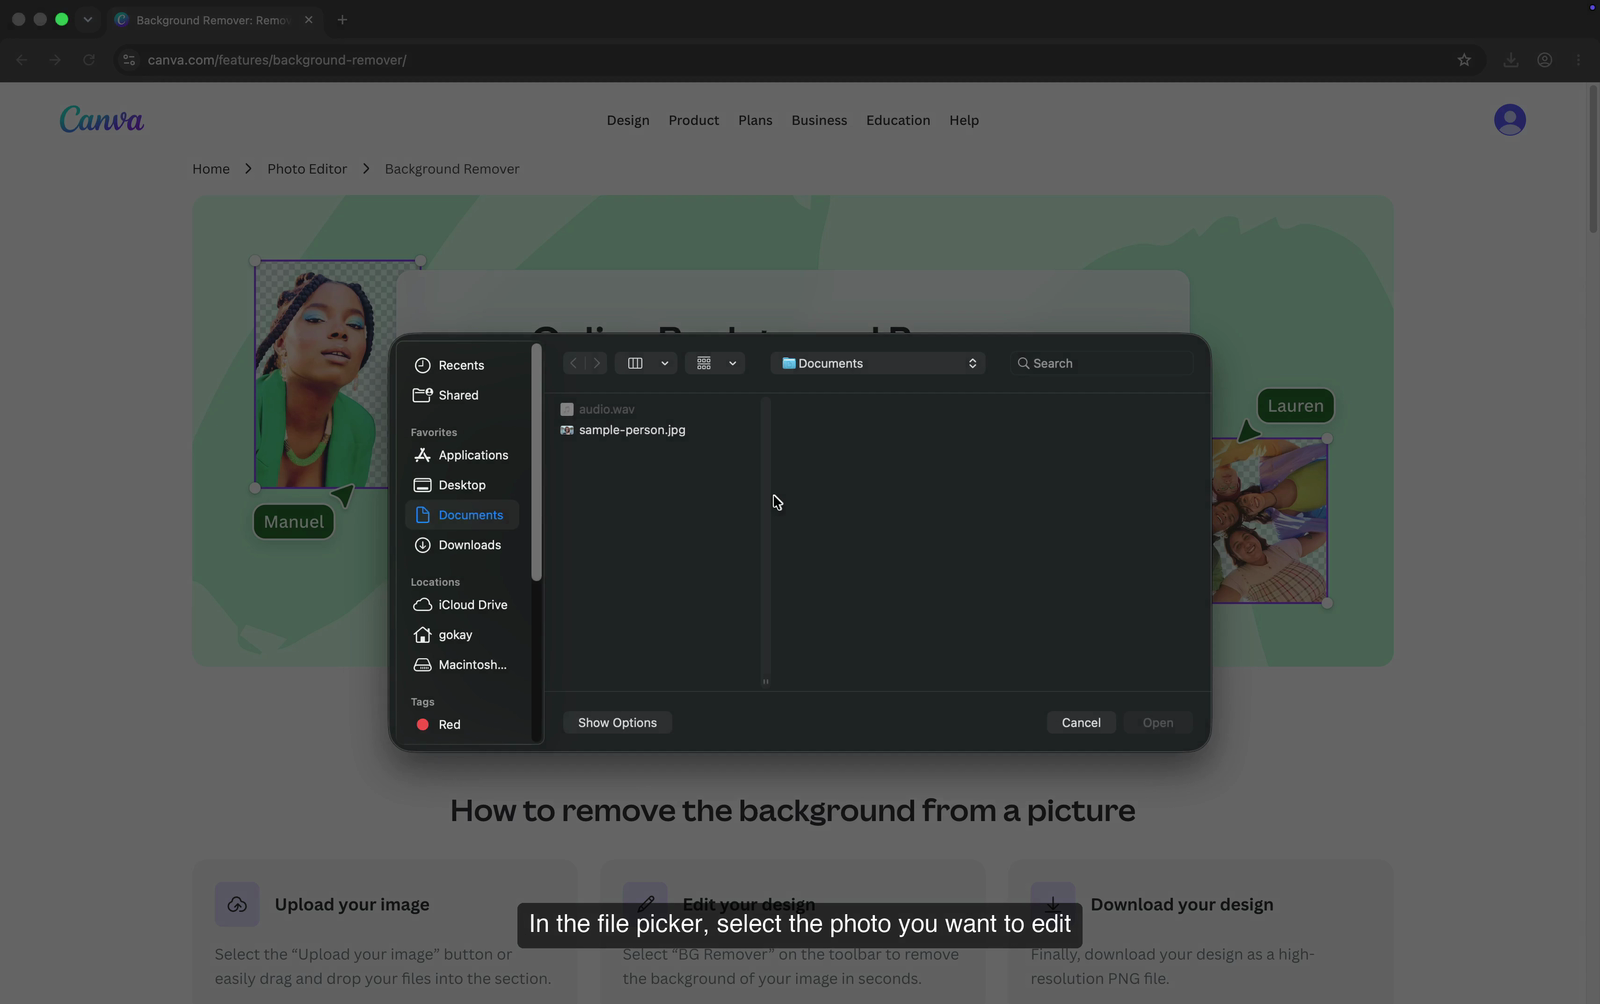Click the browser downloads icon
Image resolution: width=1600 pixels, height=1004 pixels.
point(1511,60)
